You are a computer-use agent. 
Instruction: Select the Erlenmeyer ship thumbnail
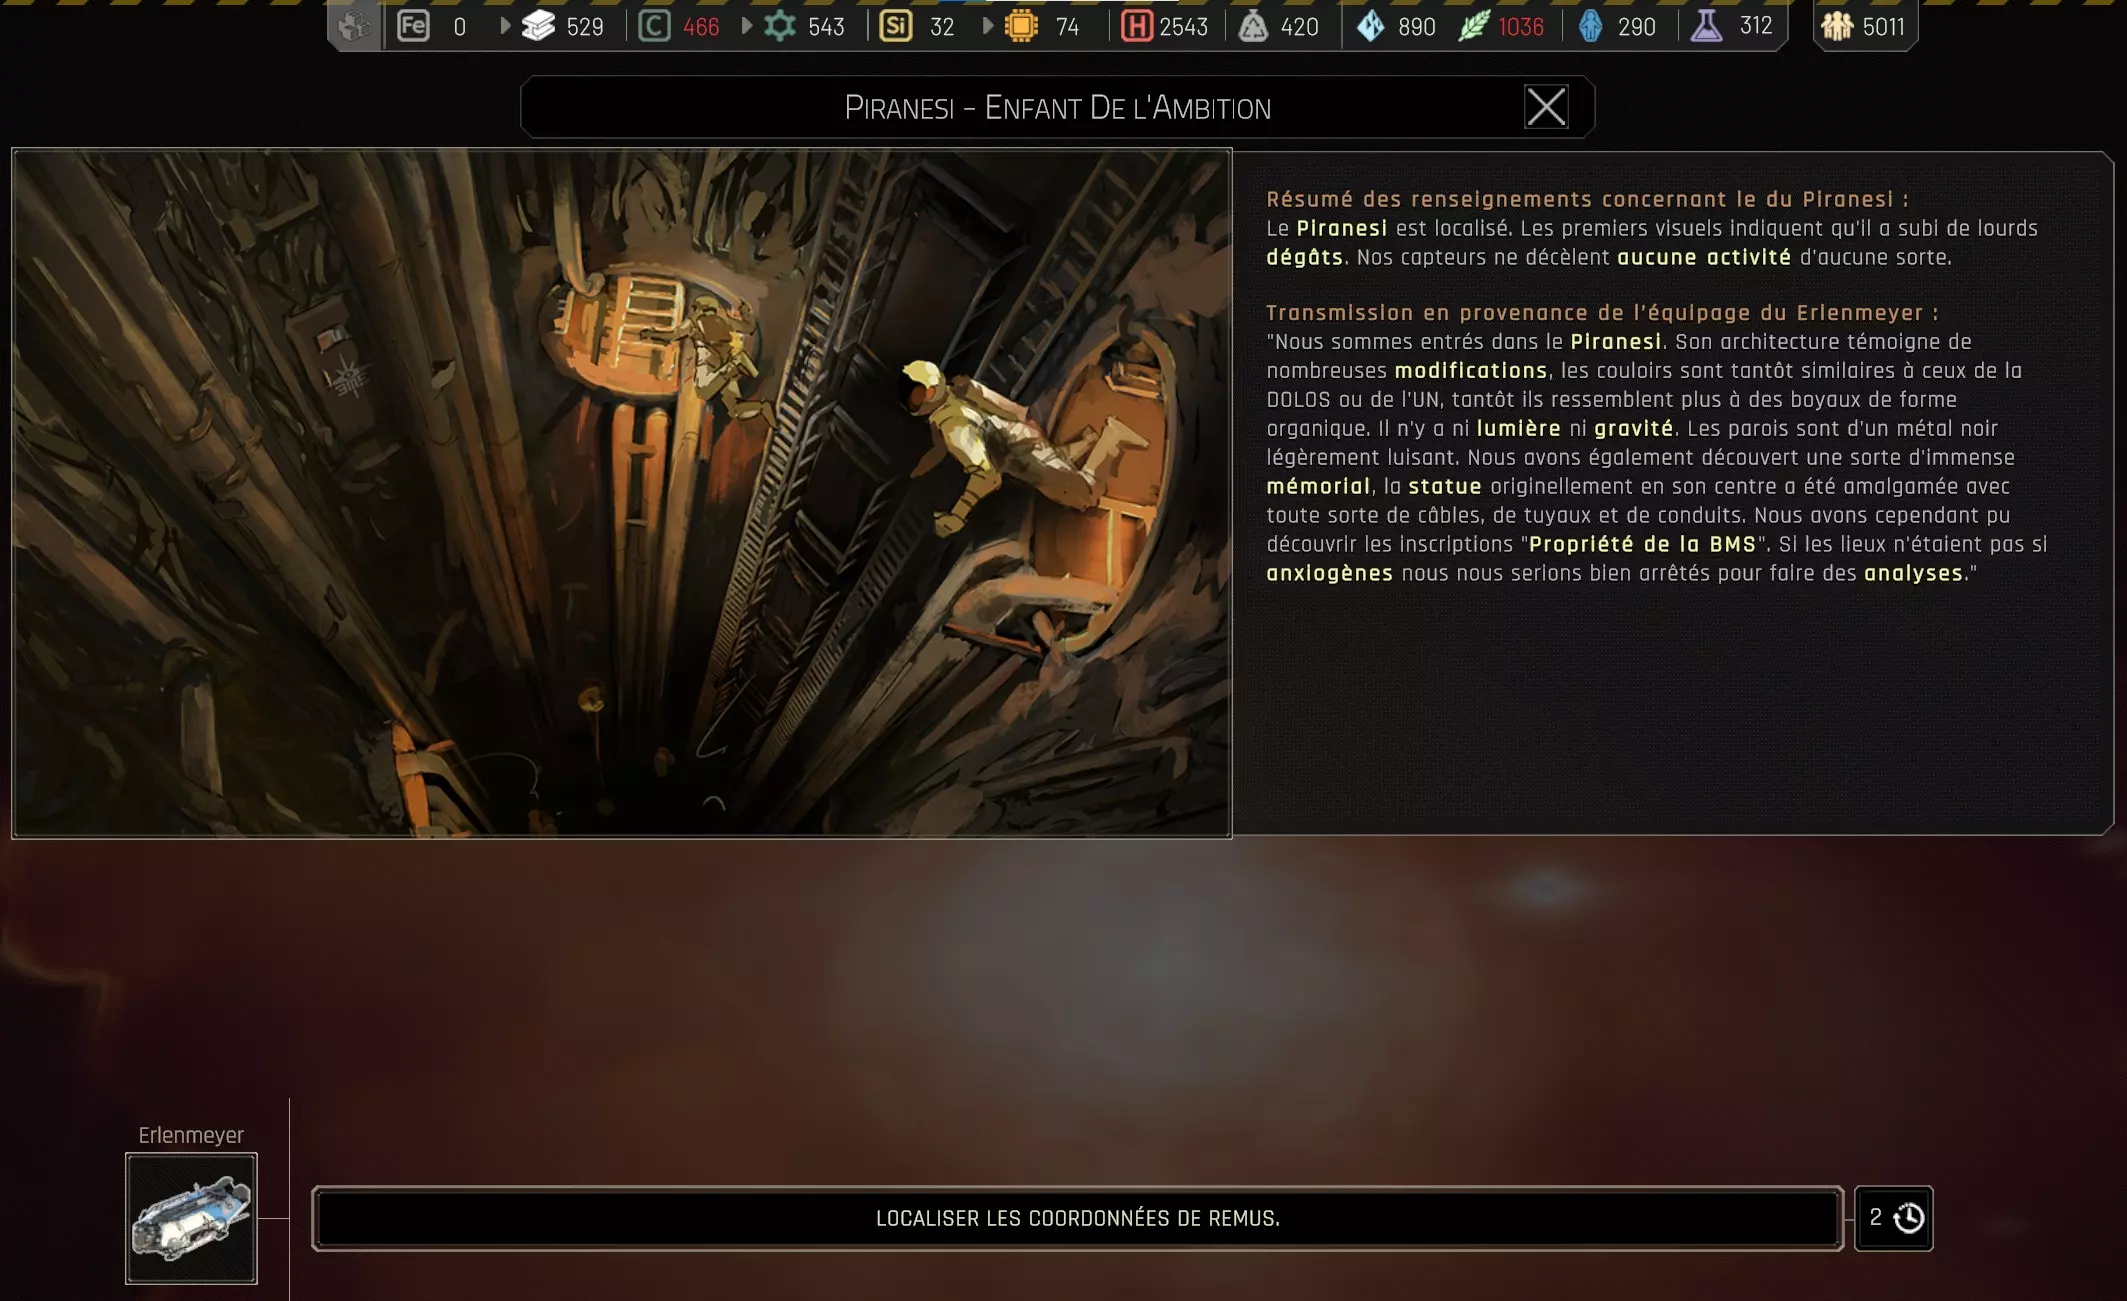point(191,1218)
